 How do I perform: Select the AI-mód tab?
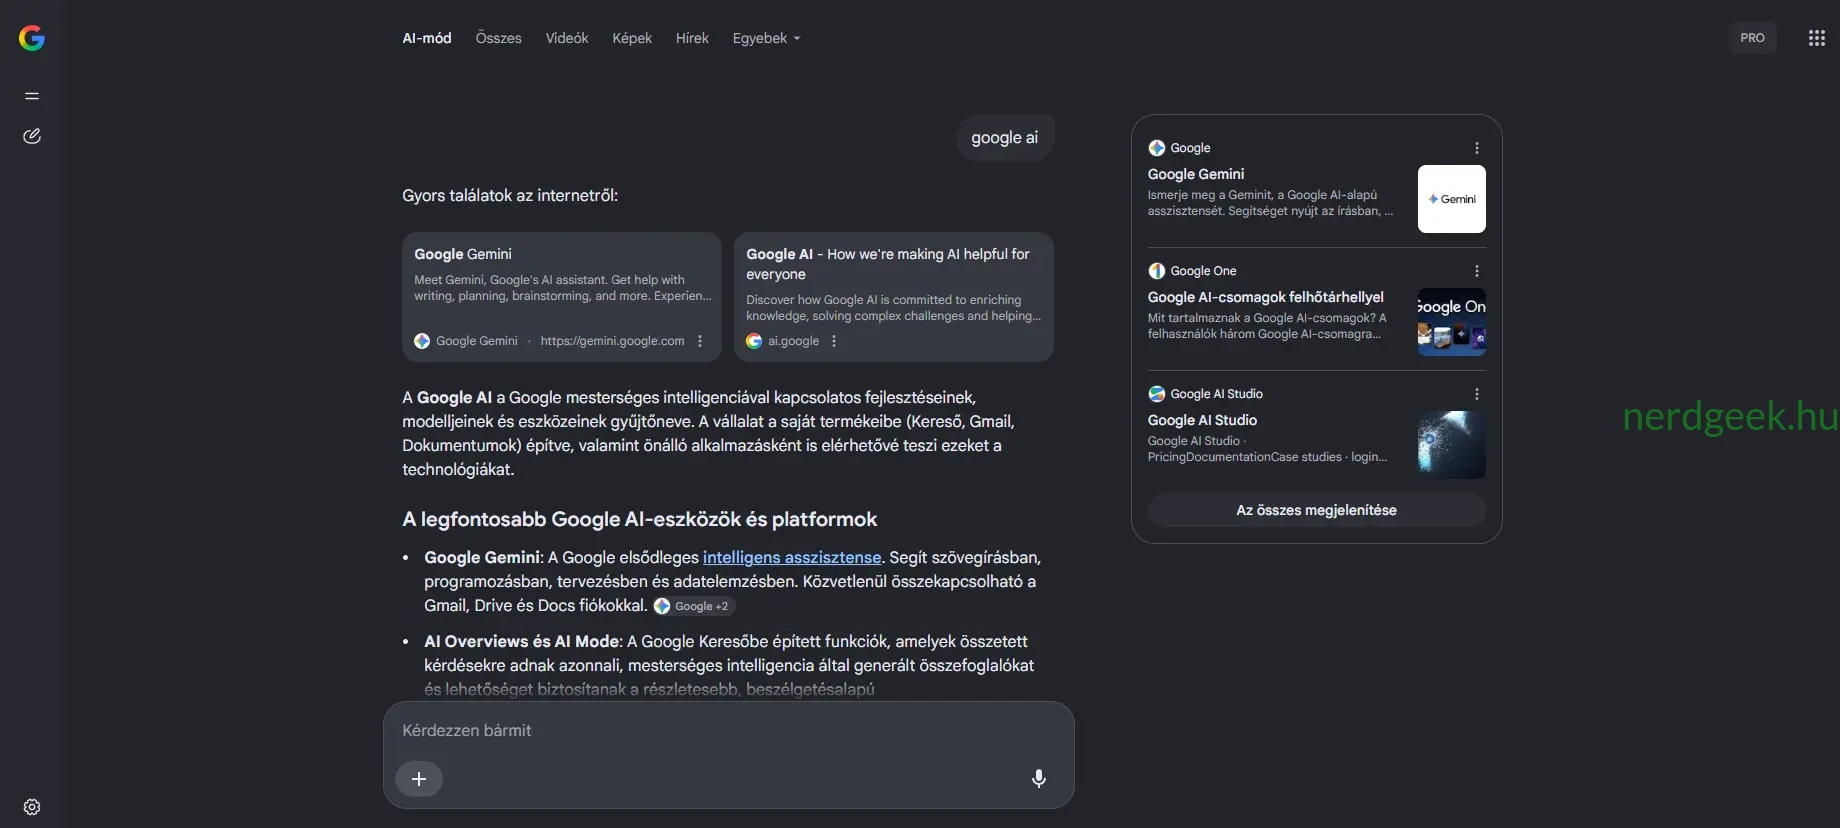[427, 38]
